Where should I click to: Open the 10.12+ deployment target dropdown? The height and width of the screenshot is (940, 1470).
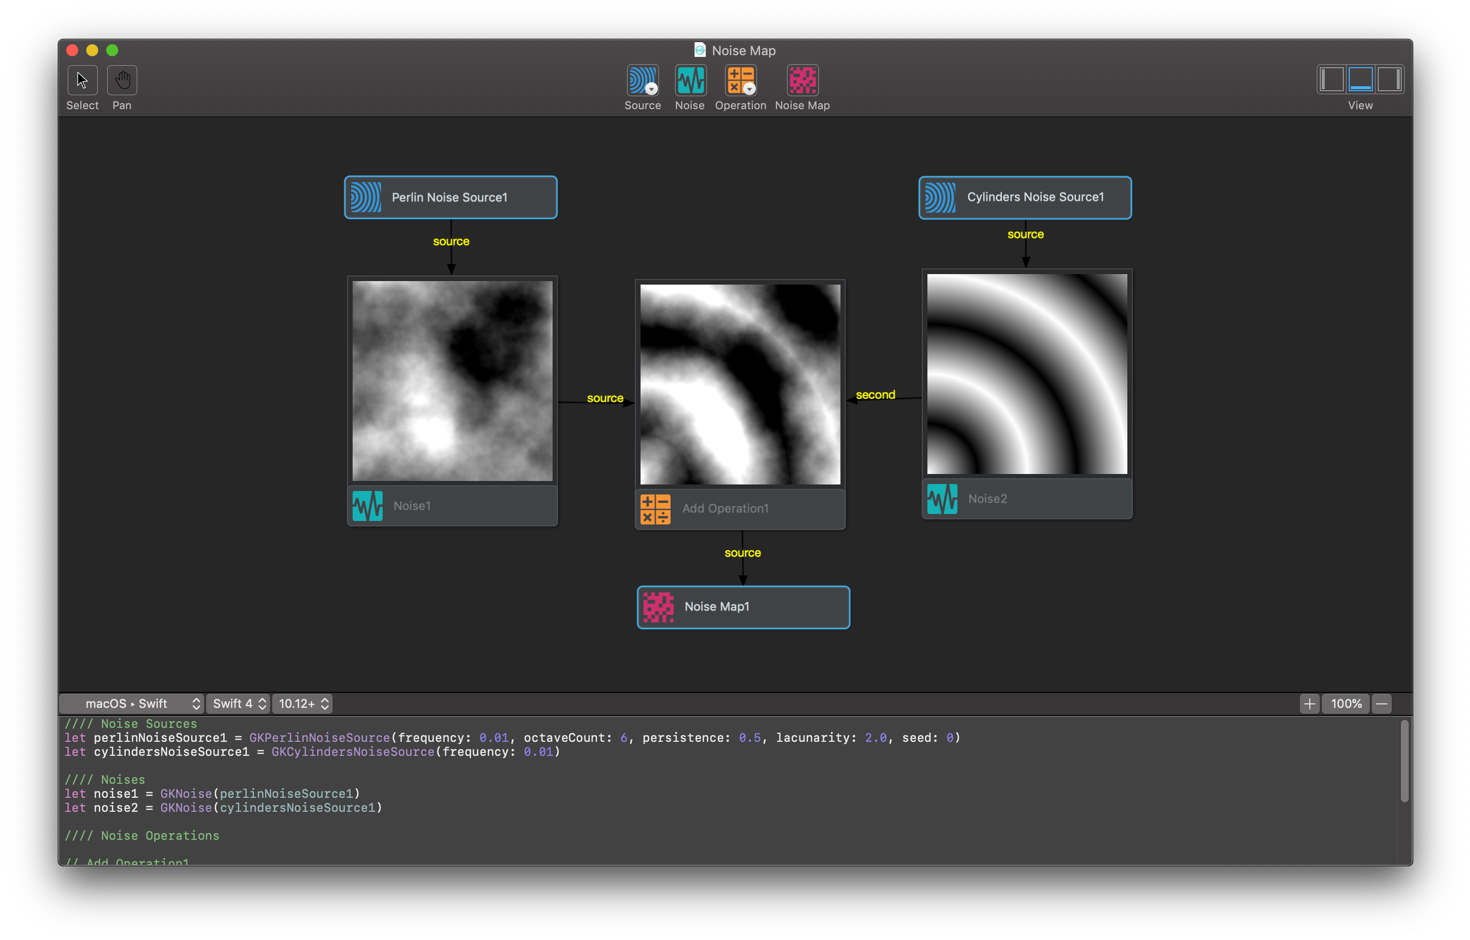303,704
